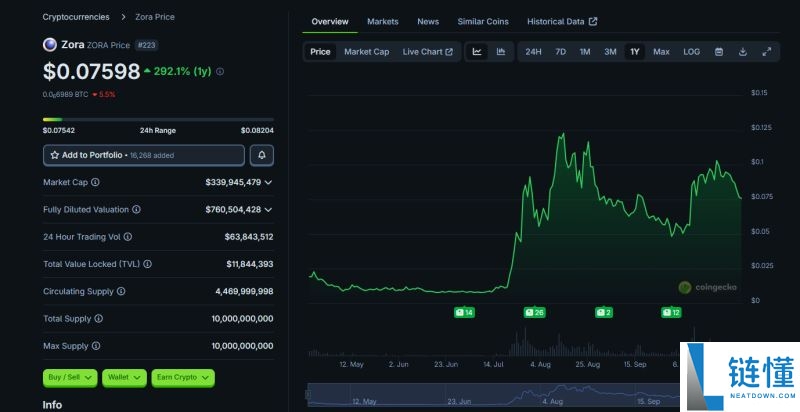Open the news marker labeled 26

click(535, 312)
